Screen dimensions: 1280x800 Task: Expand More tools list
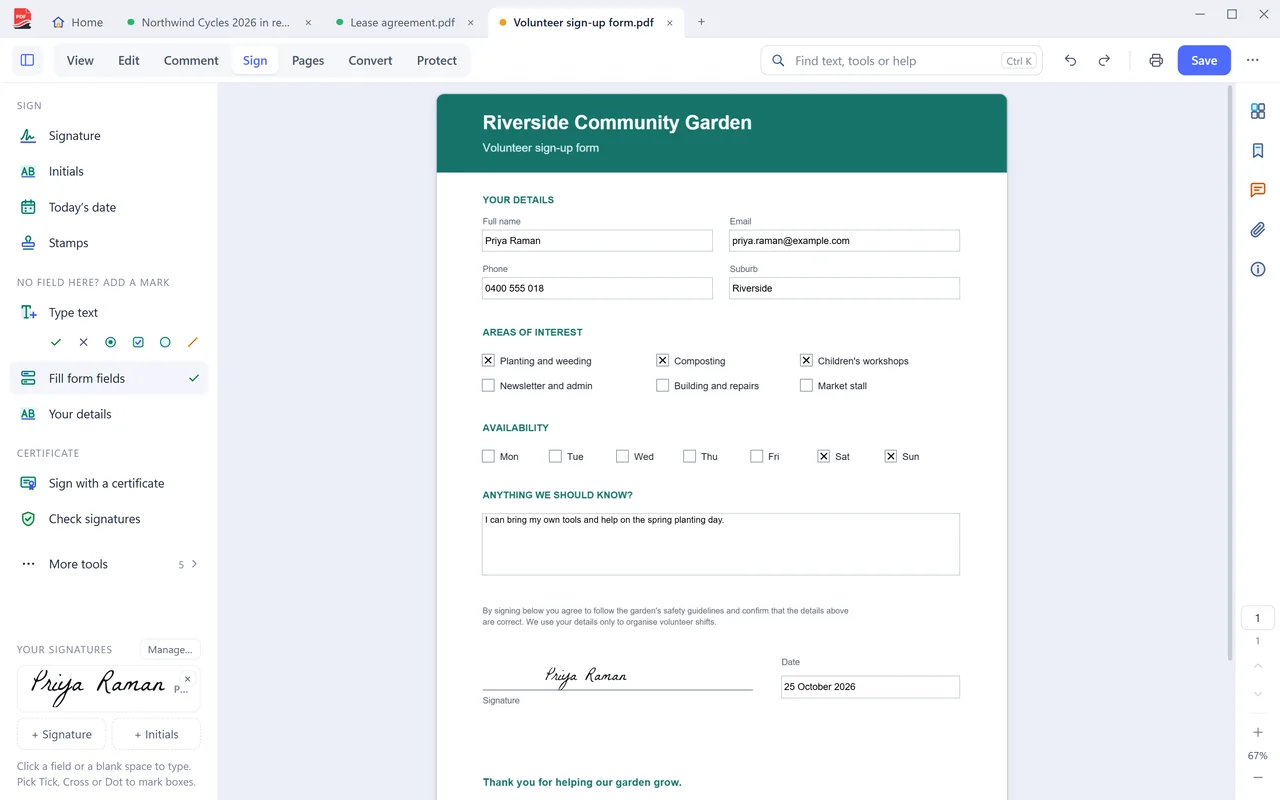pyautogui.click(x=109, y=564)
